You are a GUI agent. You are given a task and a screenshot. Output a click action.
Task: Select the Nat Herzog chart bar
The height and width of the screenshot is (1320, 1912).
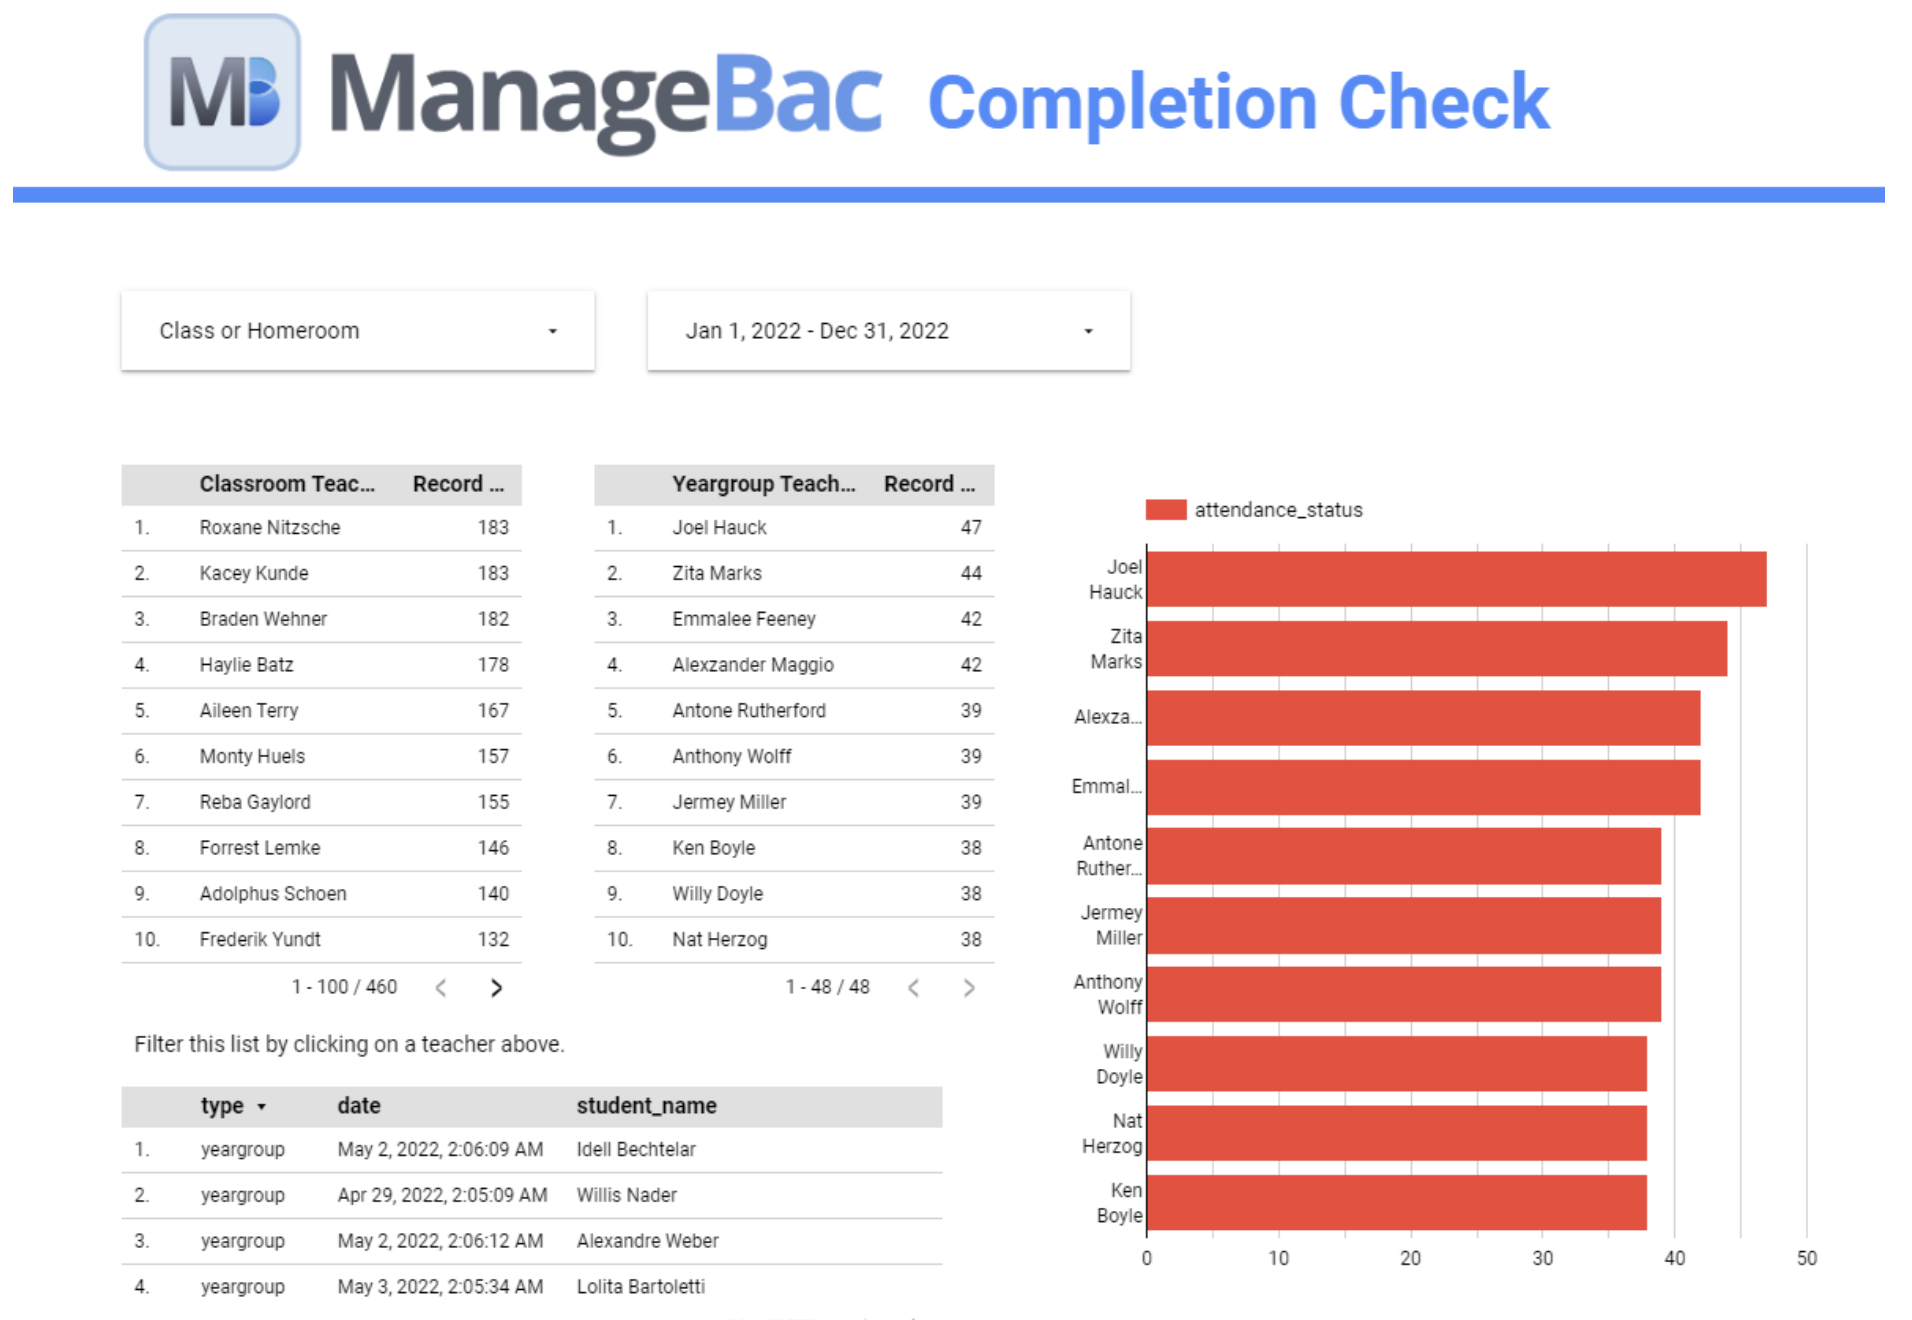coord(1397,1133)
